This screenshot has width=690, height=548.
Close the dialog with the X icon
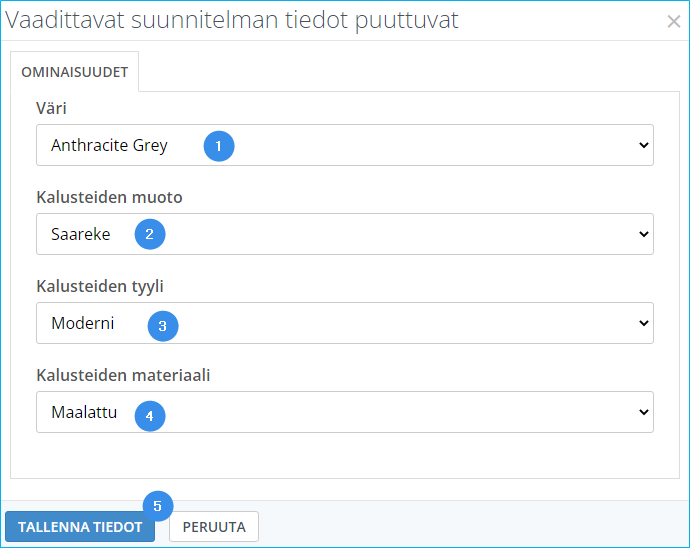(x=674, y=21)
